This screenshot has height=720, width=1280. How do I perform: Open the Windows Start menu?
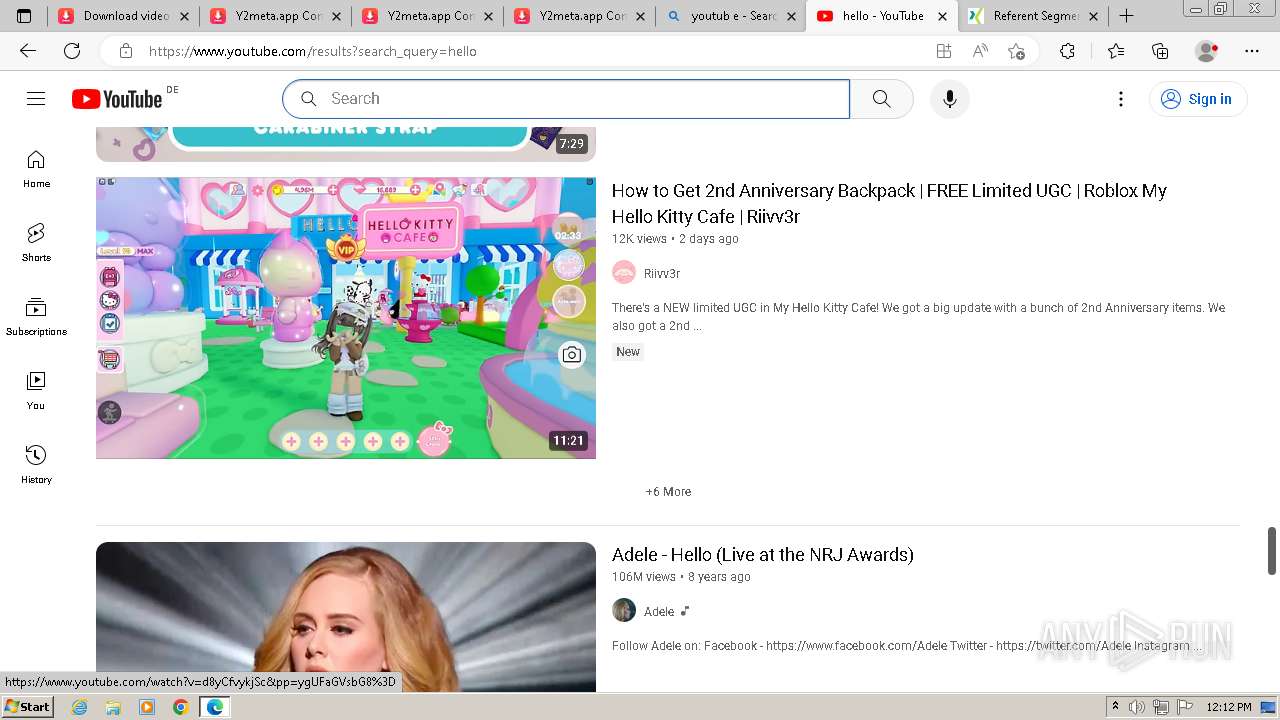click(x=28, y=707)
